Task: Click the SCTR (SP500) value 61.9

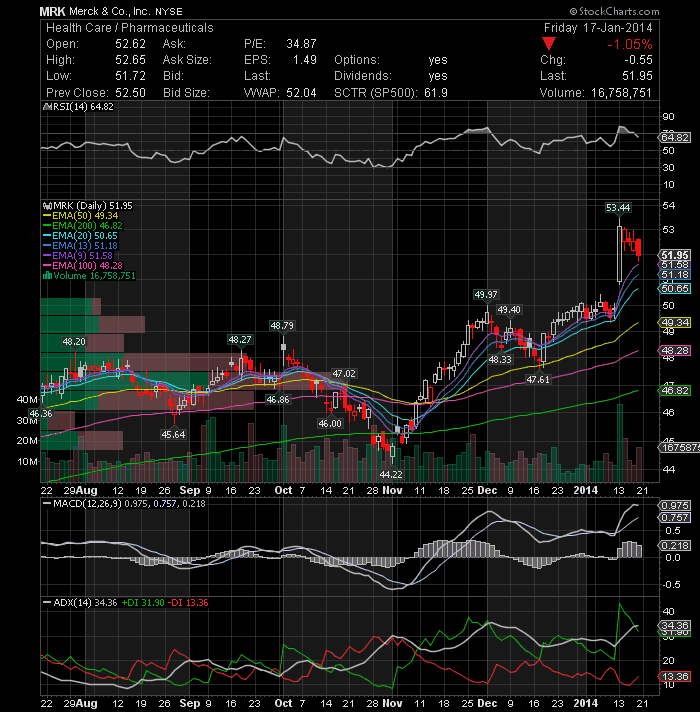Action: 436,93
